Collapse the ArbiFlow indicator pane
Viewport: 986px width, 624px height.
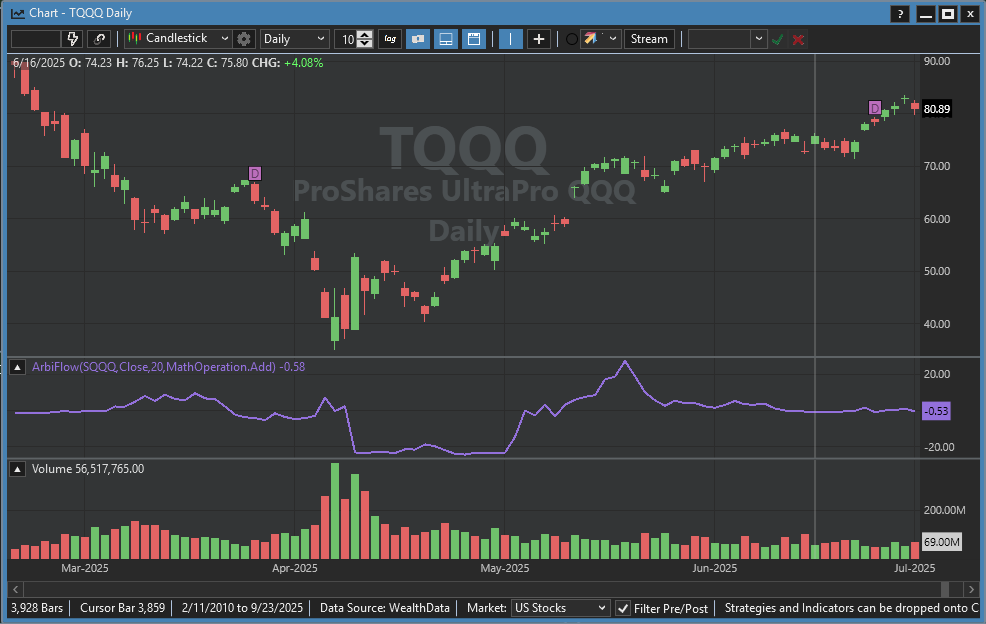[18, 367]
